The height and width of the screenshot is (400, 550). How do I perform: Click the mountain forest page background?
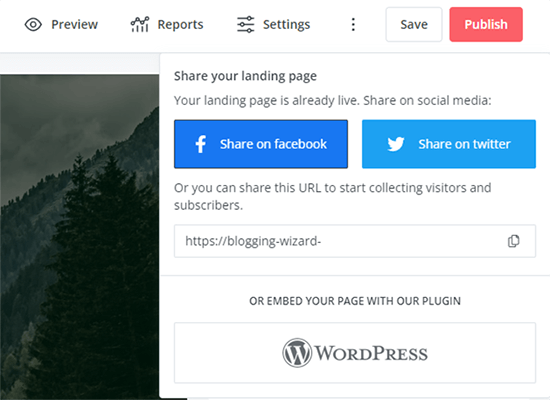[x=79, y=237]
